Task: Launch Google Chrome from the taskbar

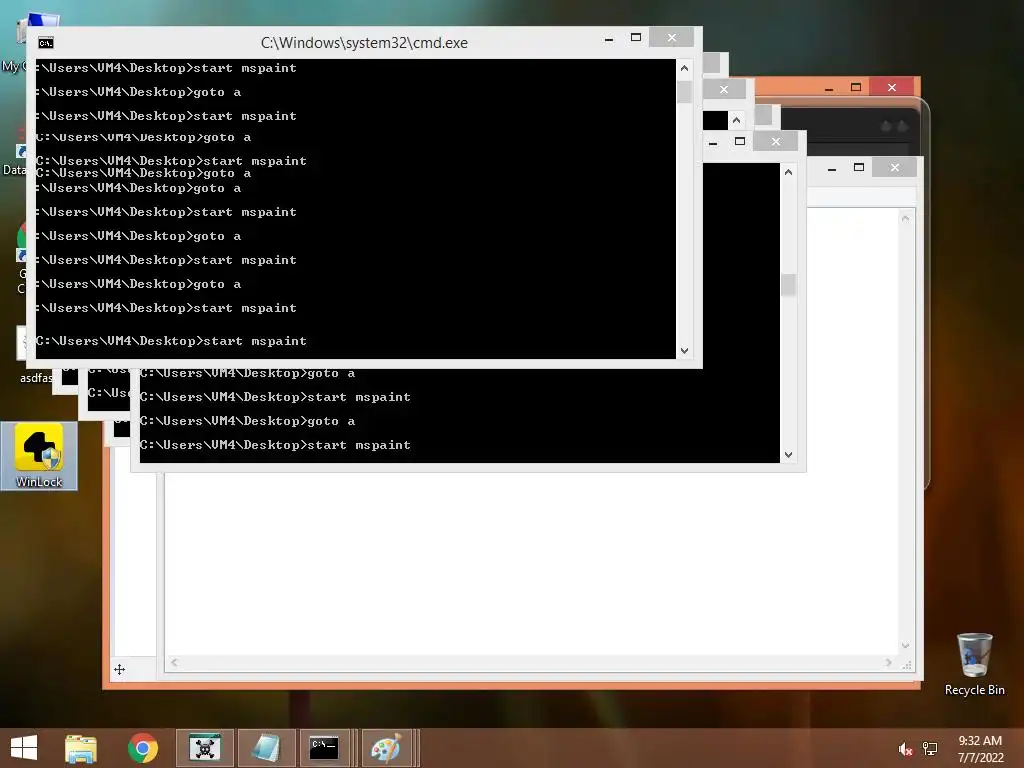Action: click(143, 748)
